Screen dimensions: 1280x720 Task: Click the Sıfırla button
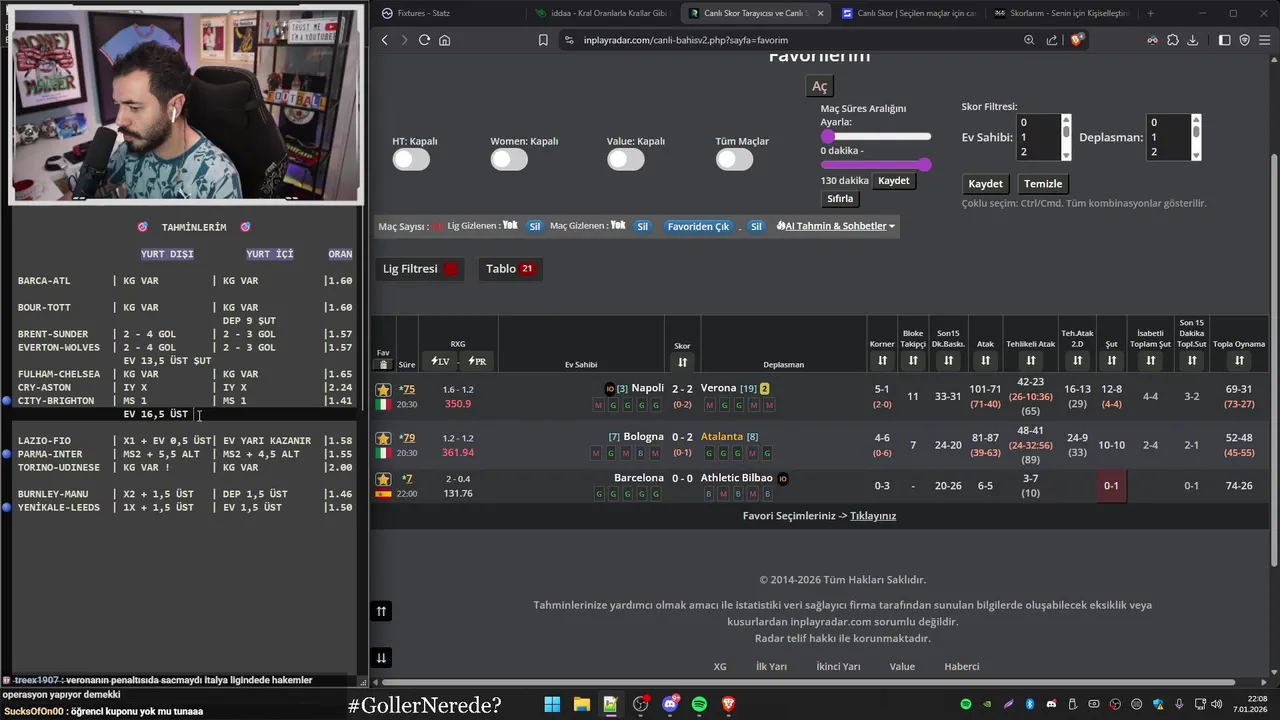(840, 198)
